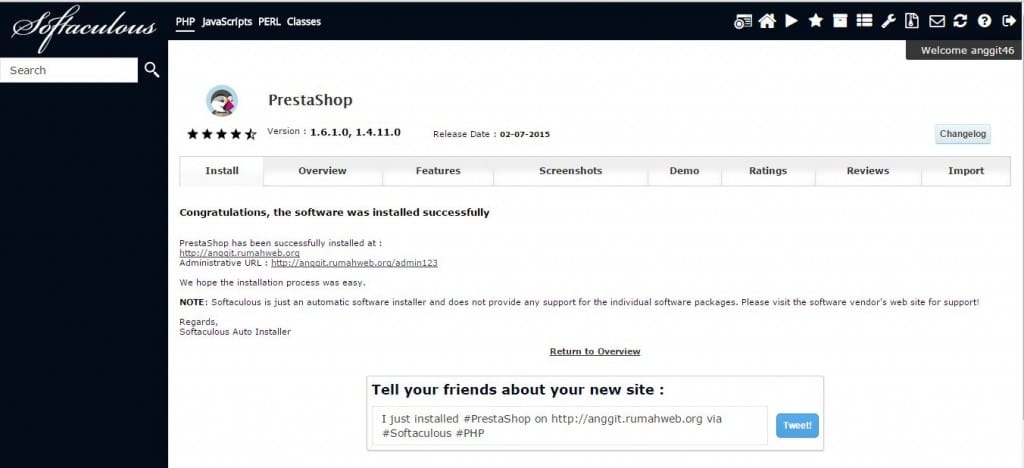Go to Softaculous home via house icon
Viewport: 1024px width, 468px height.
(x=767, y=21)
